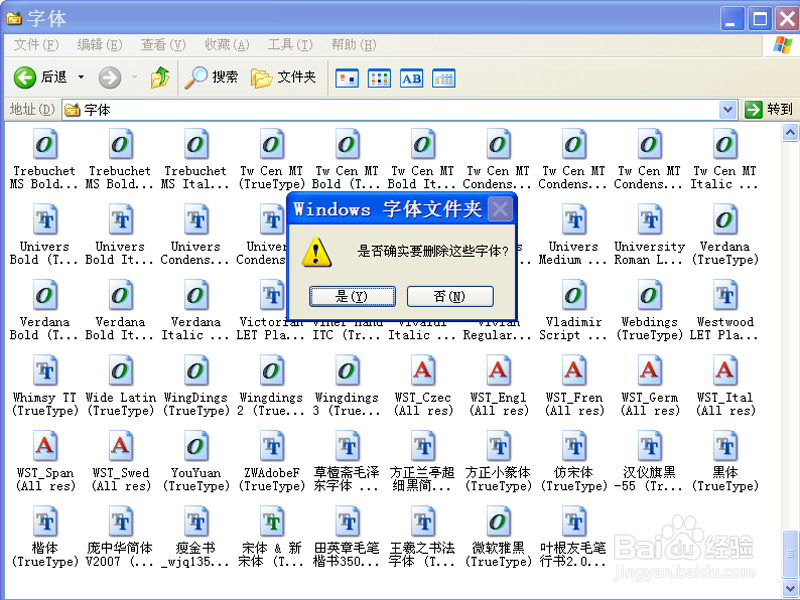Switch to list view toolbar icon
This screenshot has width=800, height=600.
tap(379, 78)
